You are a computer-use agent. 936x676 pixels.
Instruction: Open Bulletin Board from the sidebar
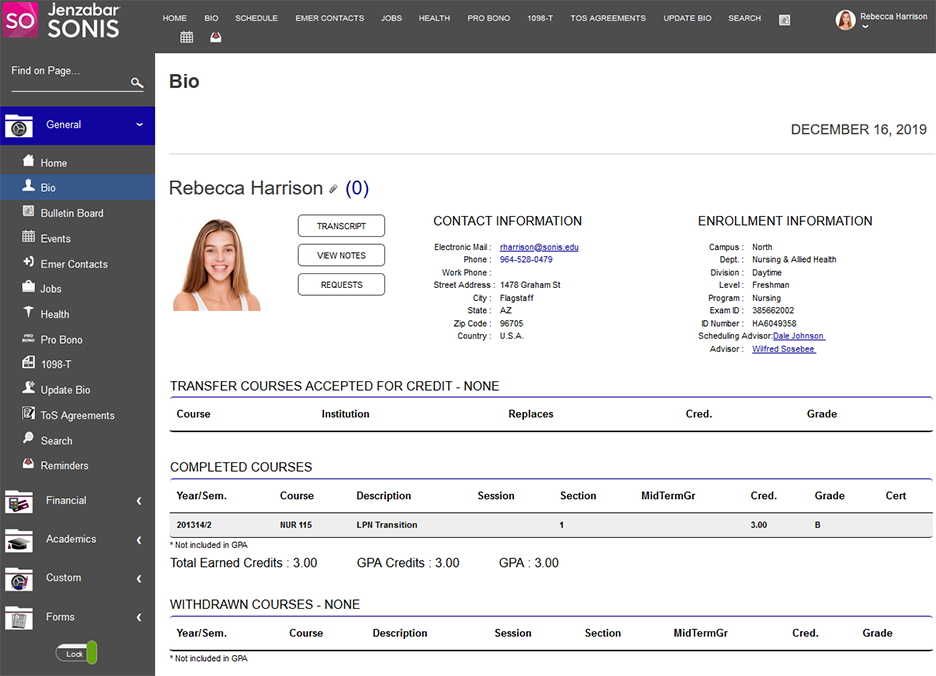[x=71, y=213]
